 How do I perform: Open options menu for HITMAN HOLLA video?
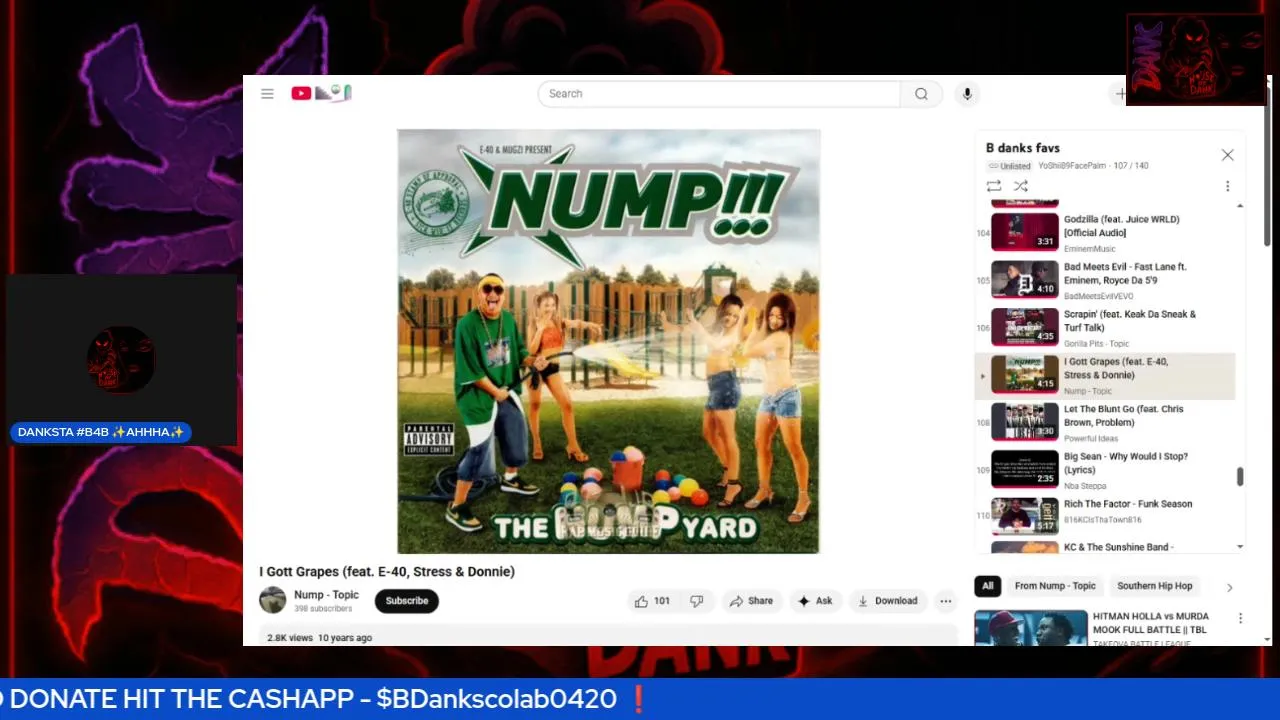tap(1240, 619)
